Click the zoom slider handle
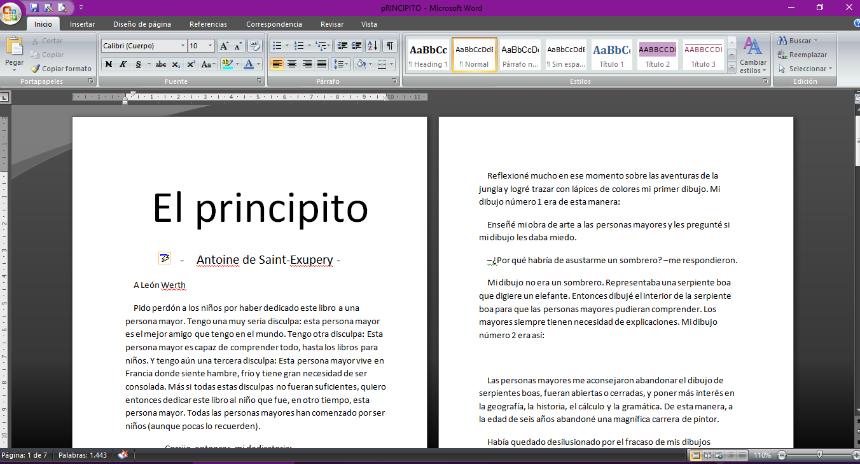 pos(819,455)
